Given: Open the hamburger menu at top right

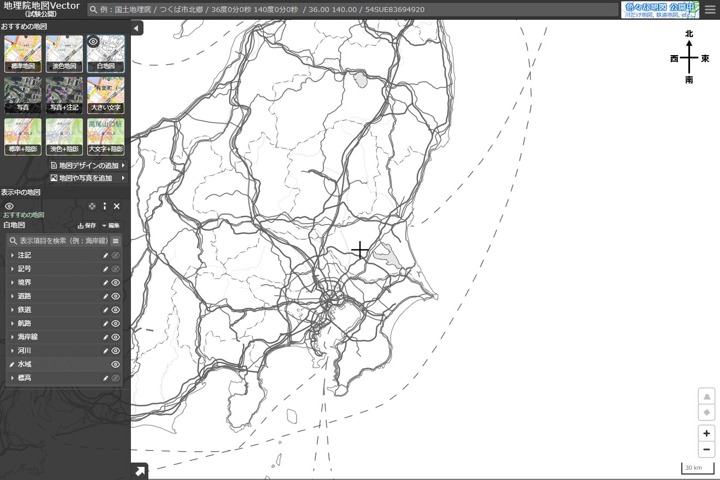Looking at the screenshot, I should click(710, 9).
